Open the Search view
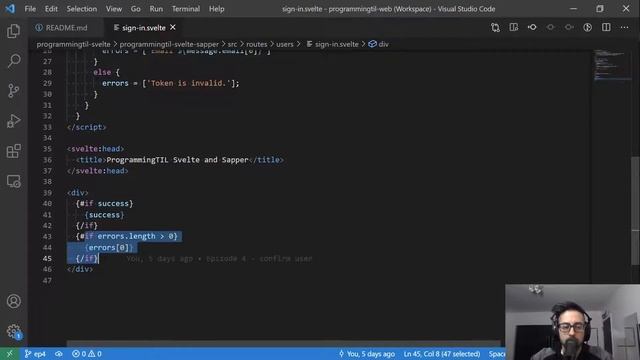The image size is (640, 360). tap(13, 61)
